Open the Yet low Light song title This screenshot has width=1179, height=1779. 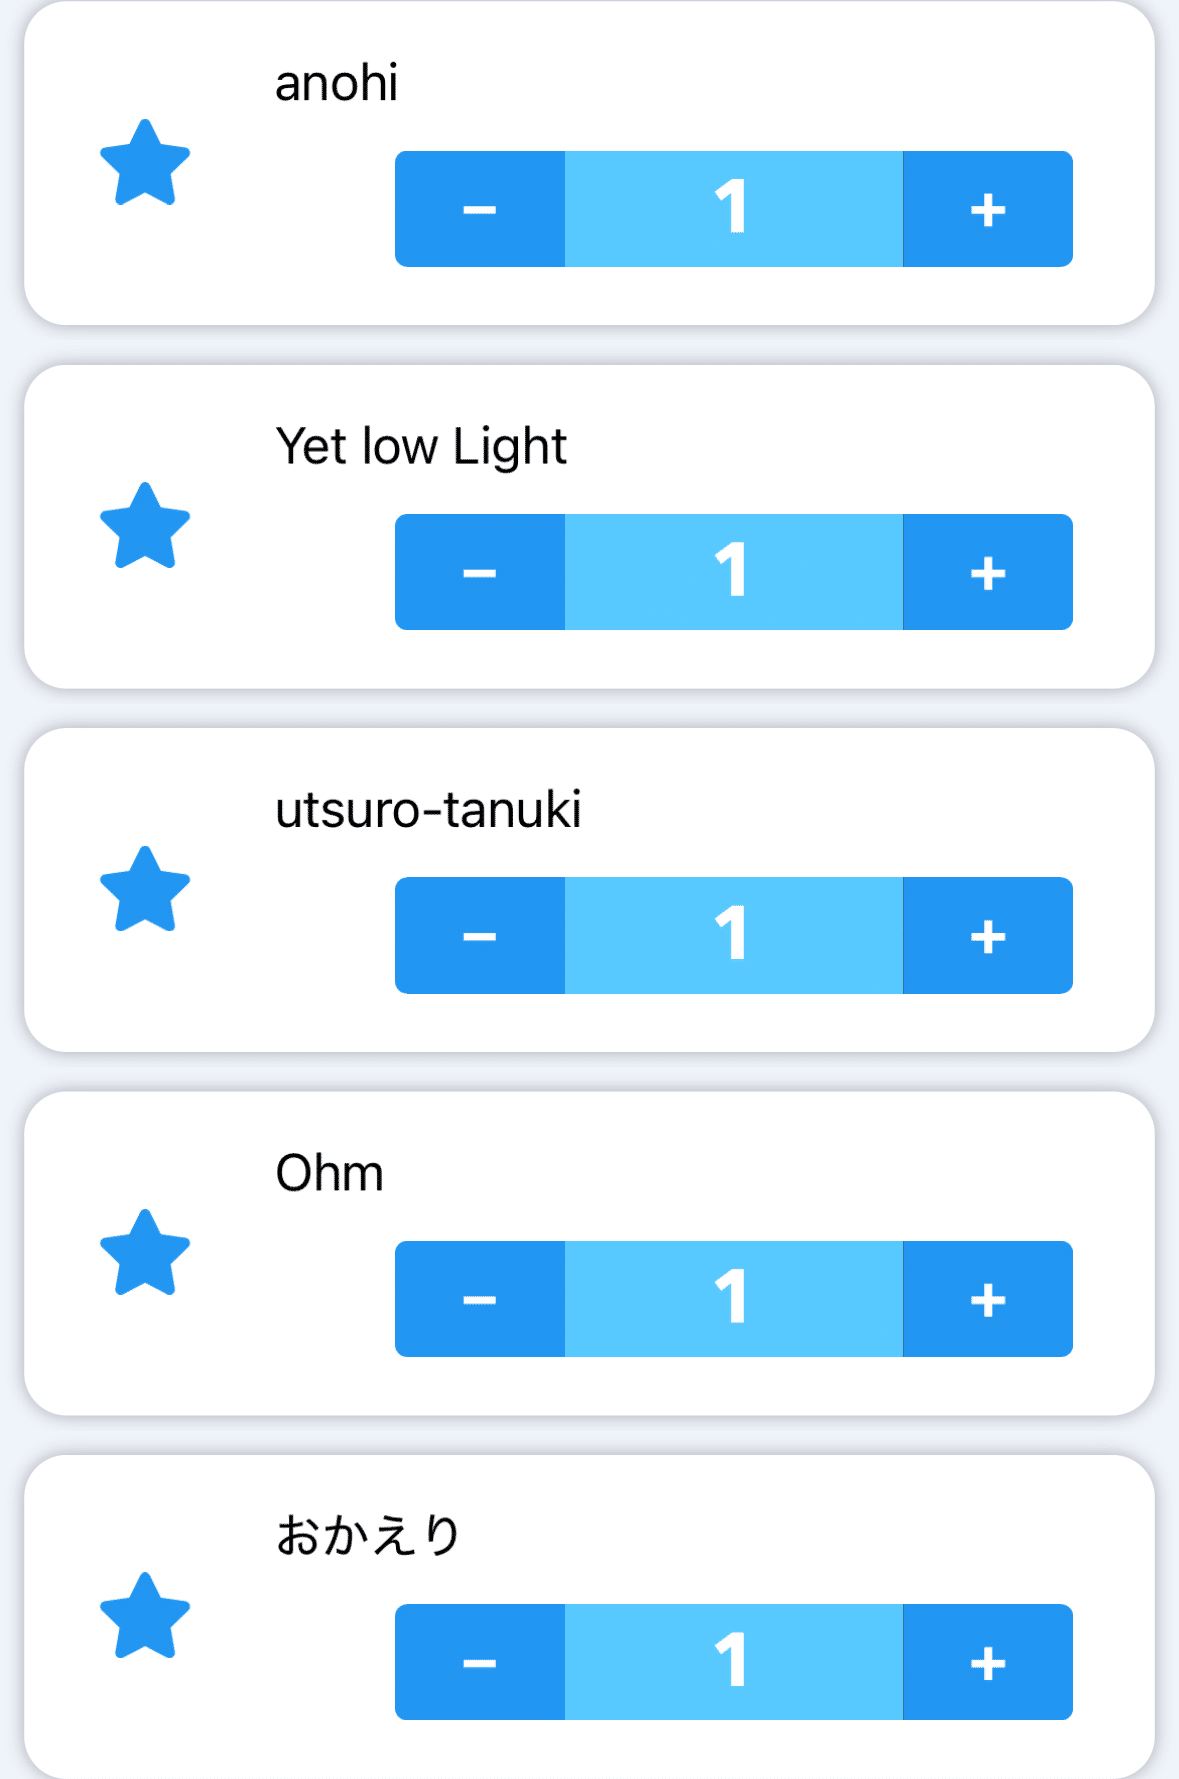421,446
